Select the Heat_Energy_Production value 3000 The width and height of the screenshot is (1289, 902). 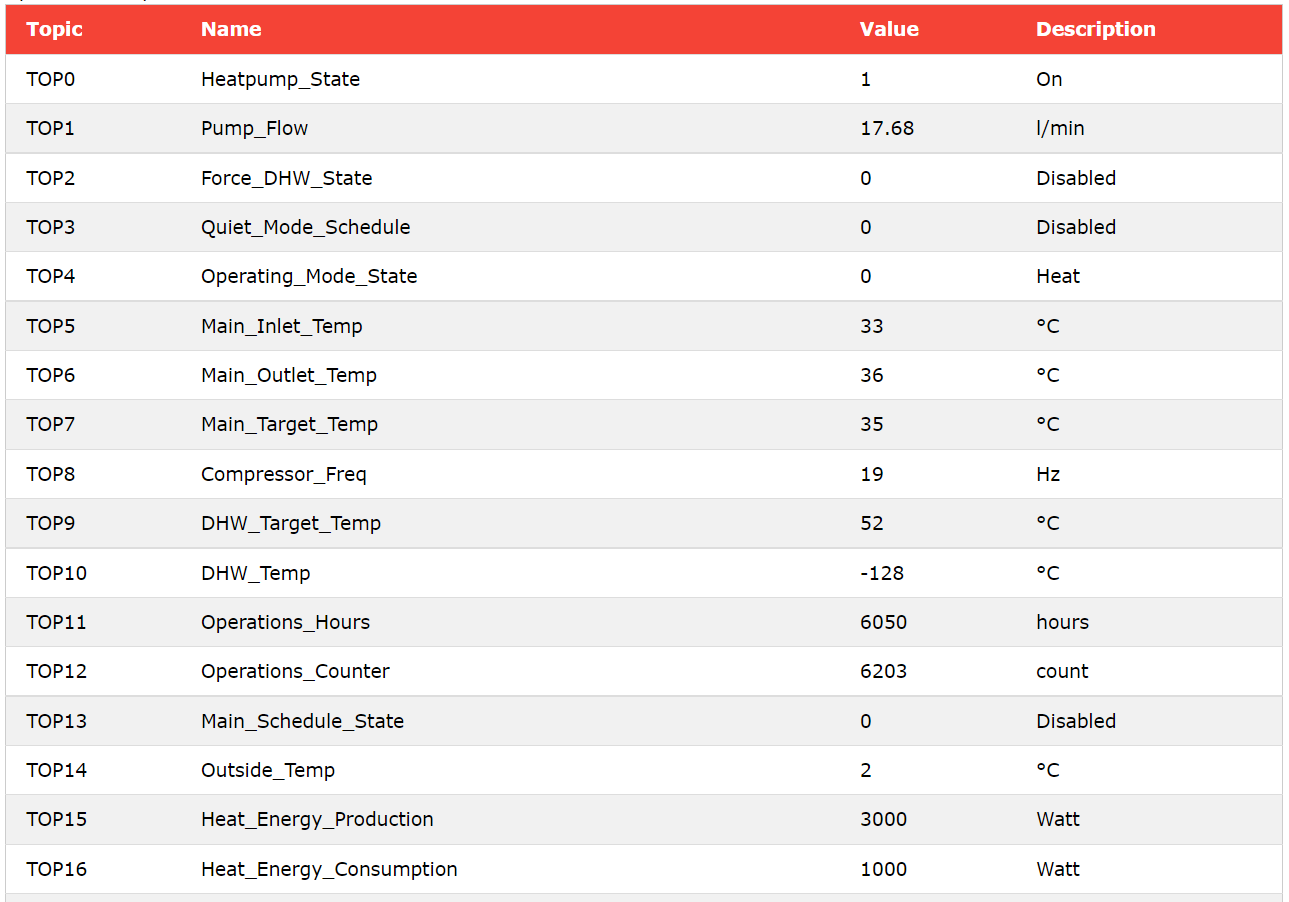pyautogui.click(x=883, y=819)
